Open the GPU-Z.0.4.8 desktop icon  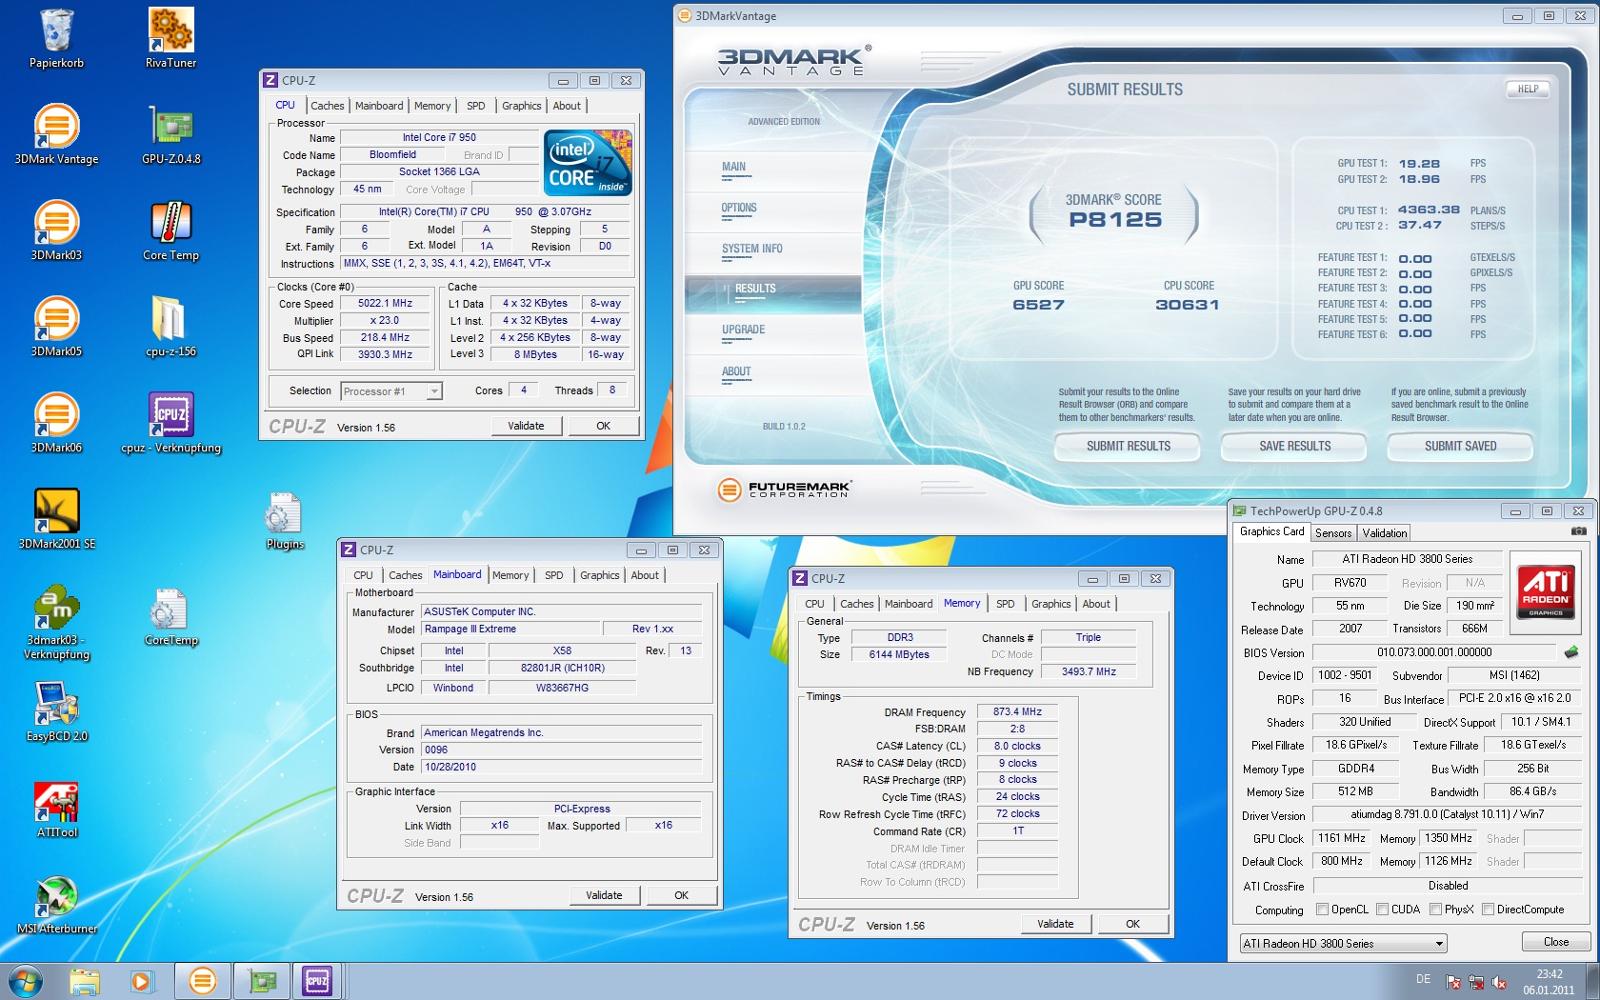[171, 134]
